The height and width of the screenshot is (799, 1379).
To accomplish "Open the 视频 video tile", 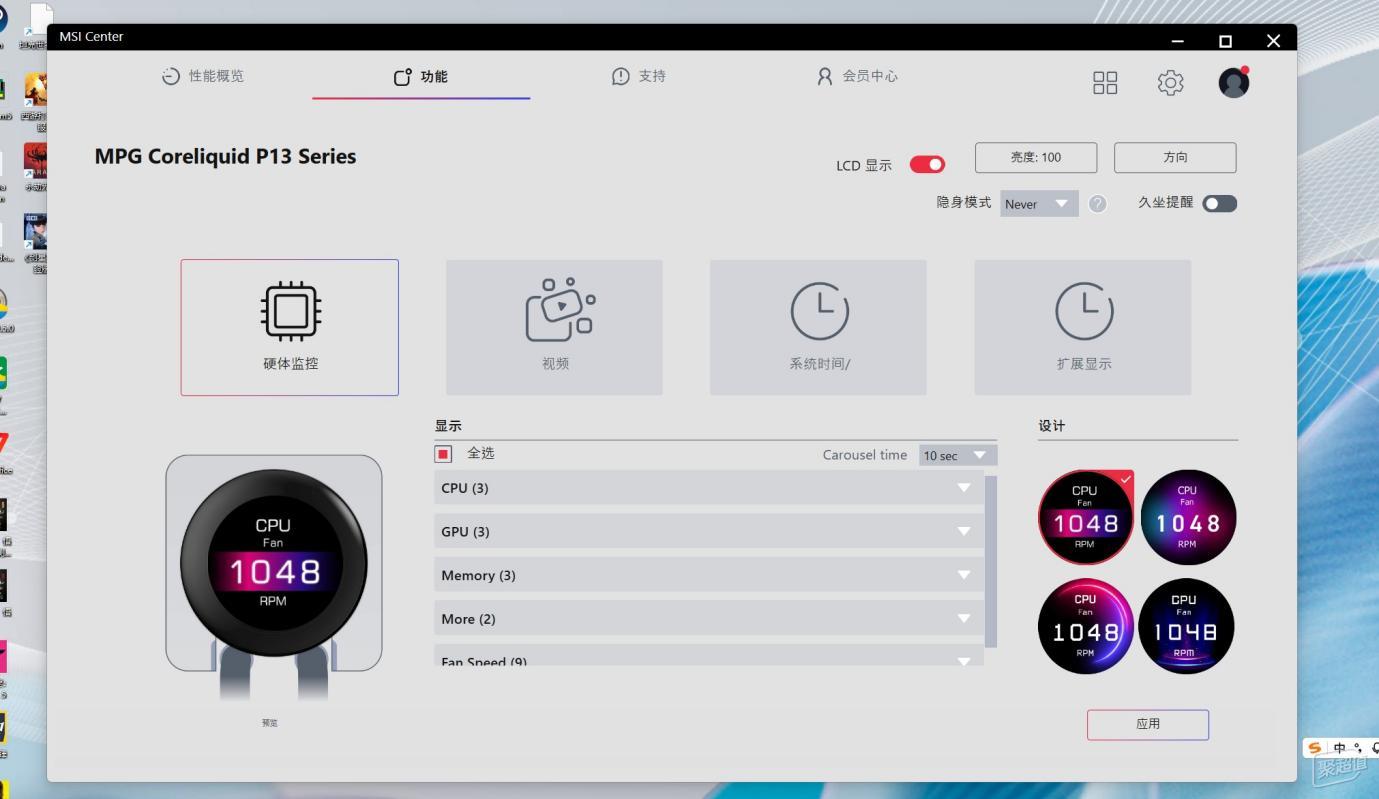I will 554,328.
